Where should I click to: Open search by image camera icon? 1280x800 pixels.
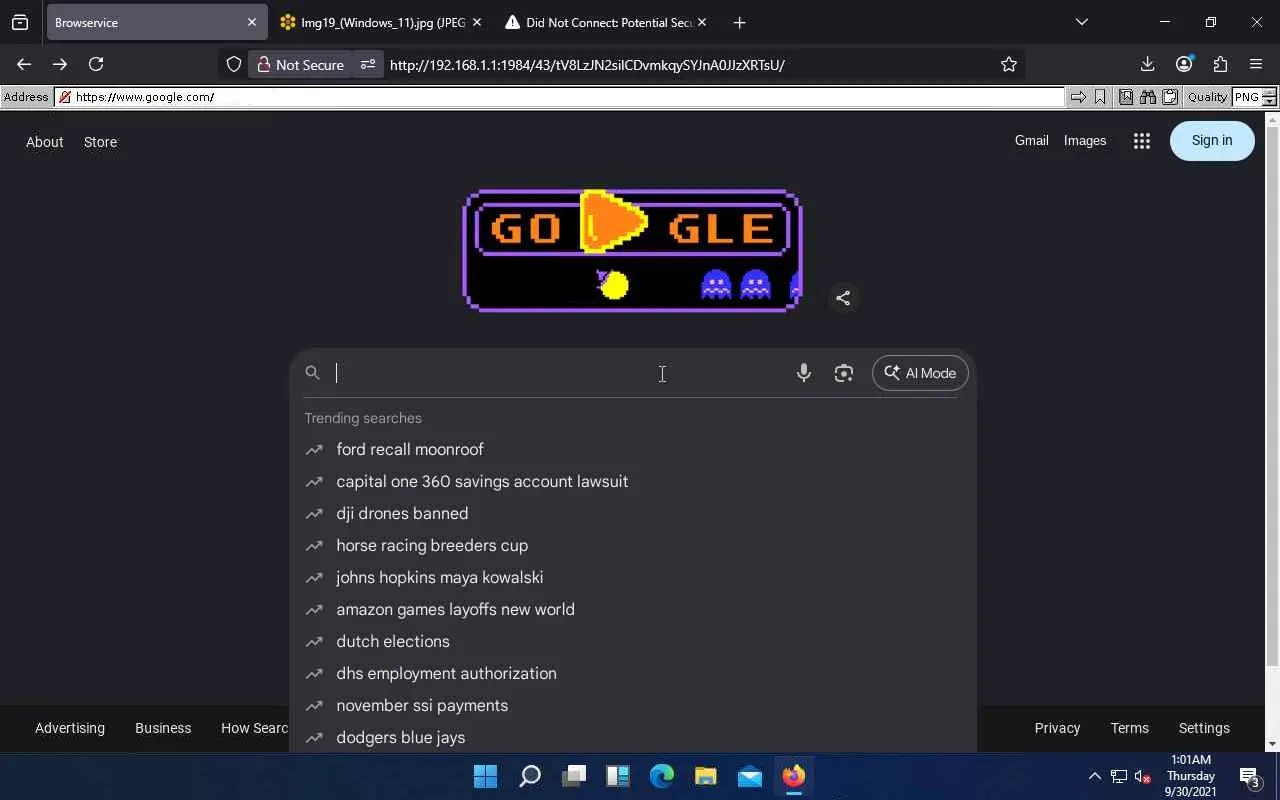coord(844,373)
